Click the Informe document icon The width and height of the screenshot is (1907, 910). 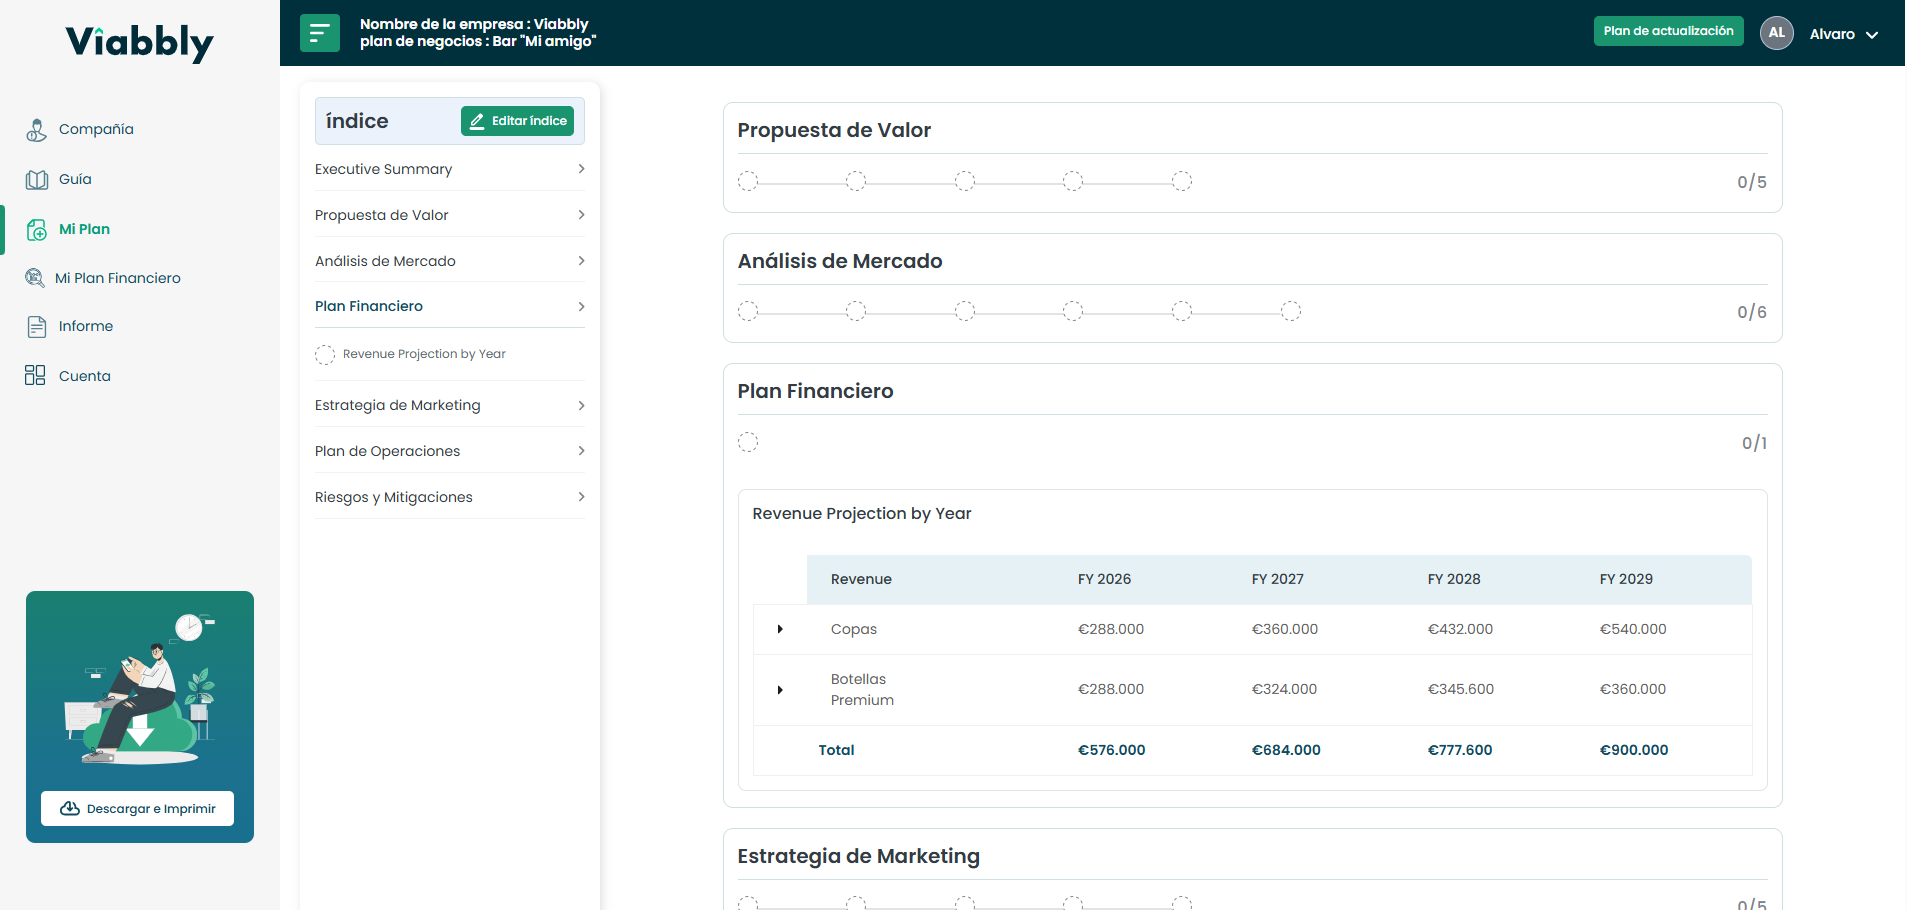[x=37, y=327]
